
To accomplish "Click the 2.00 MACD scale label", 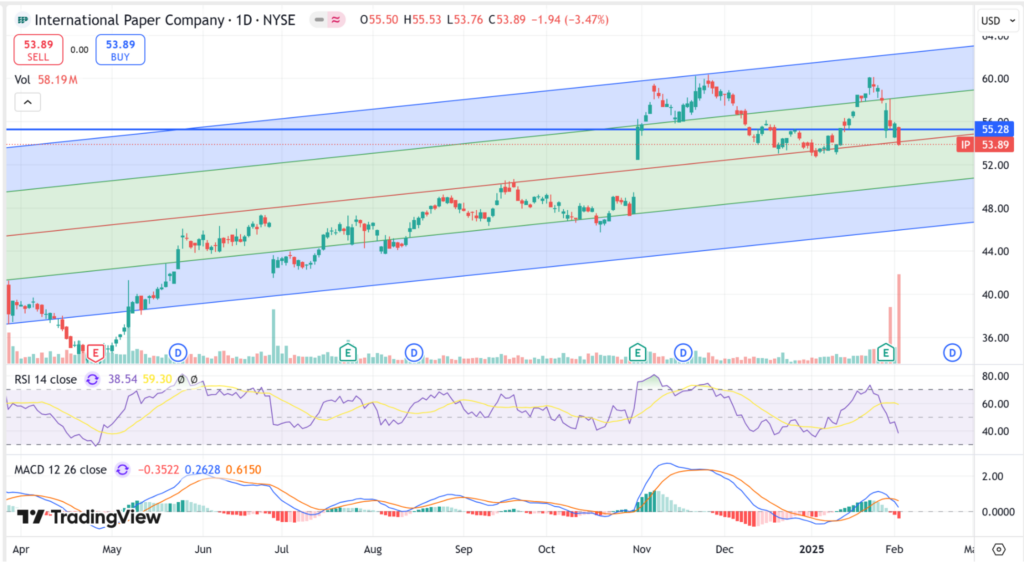I will tap(993, 476).
